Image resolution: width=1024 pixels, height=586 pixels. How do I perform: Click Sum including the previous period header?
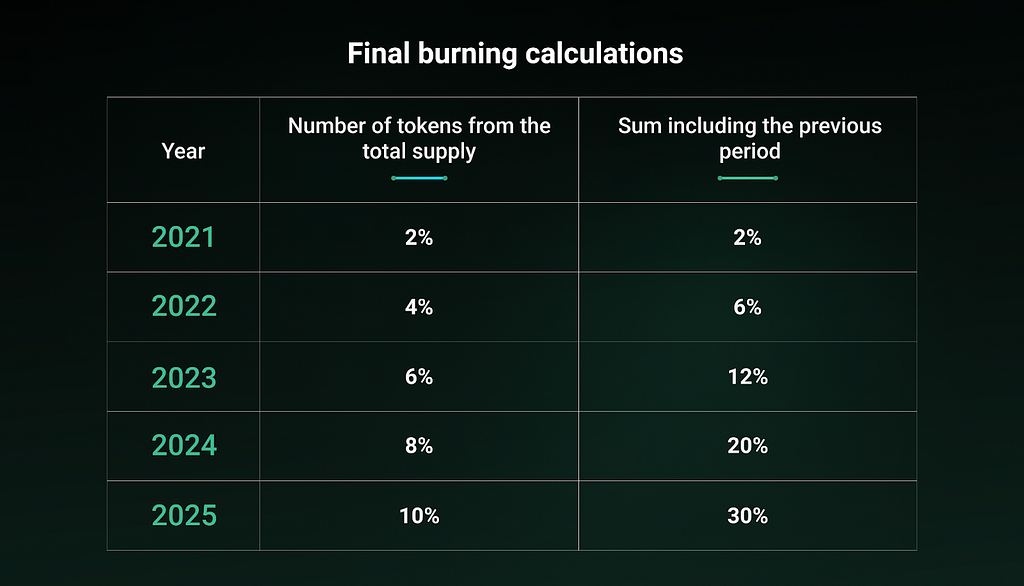pyautogui.click(x=749, y=138)
